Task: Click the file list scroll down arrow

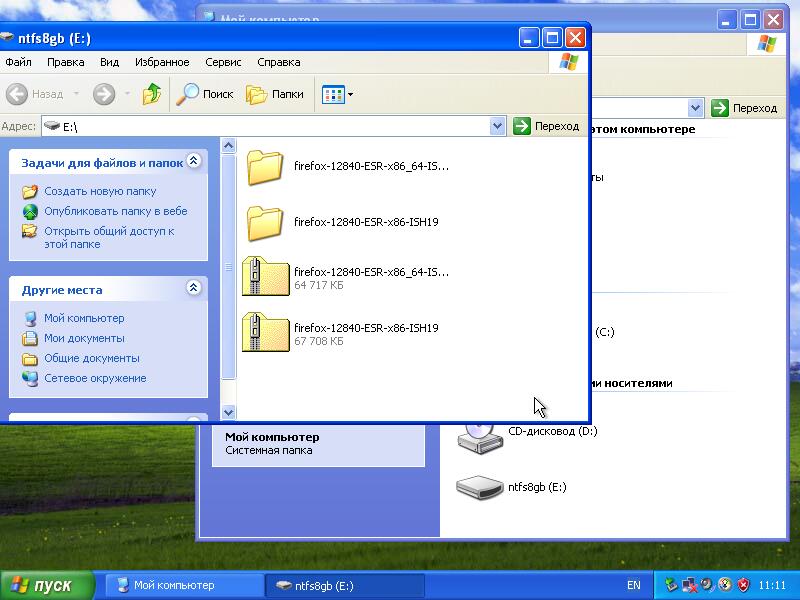Action: (228, 412)
